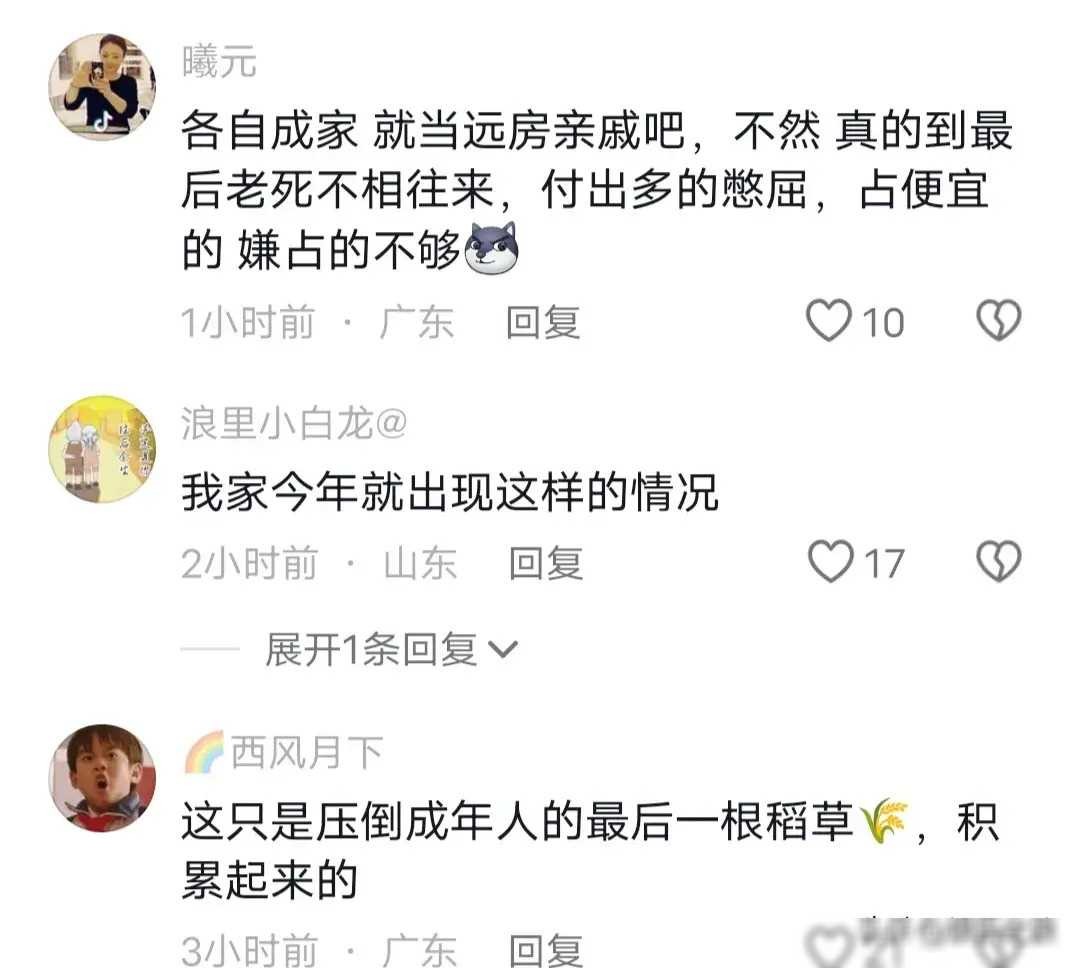Tap the like count 17
Viewport: 1080px width, 968px height.
click(884, 564)
